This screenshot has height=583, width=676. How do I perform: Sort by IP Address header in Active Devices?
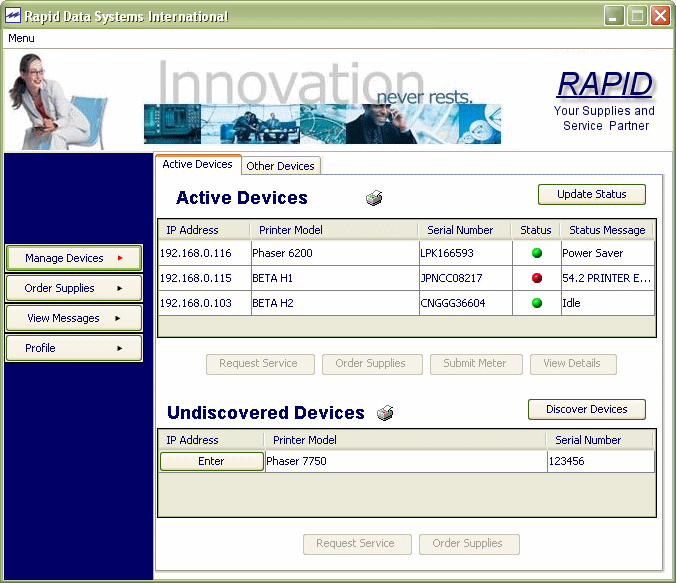(204, 230)
